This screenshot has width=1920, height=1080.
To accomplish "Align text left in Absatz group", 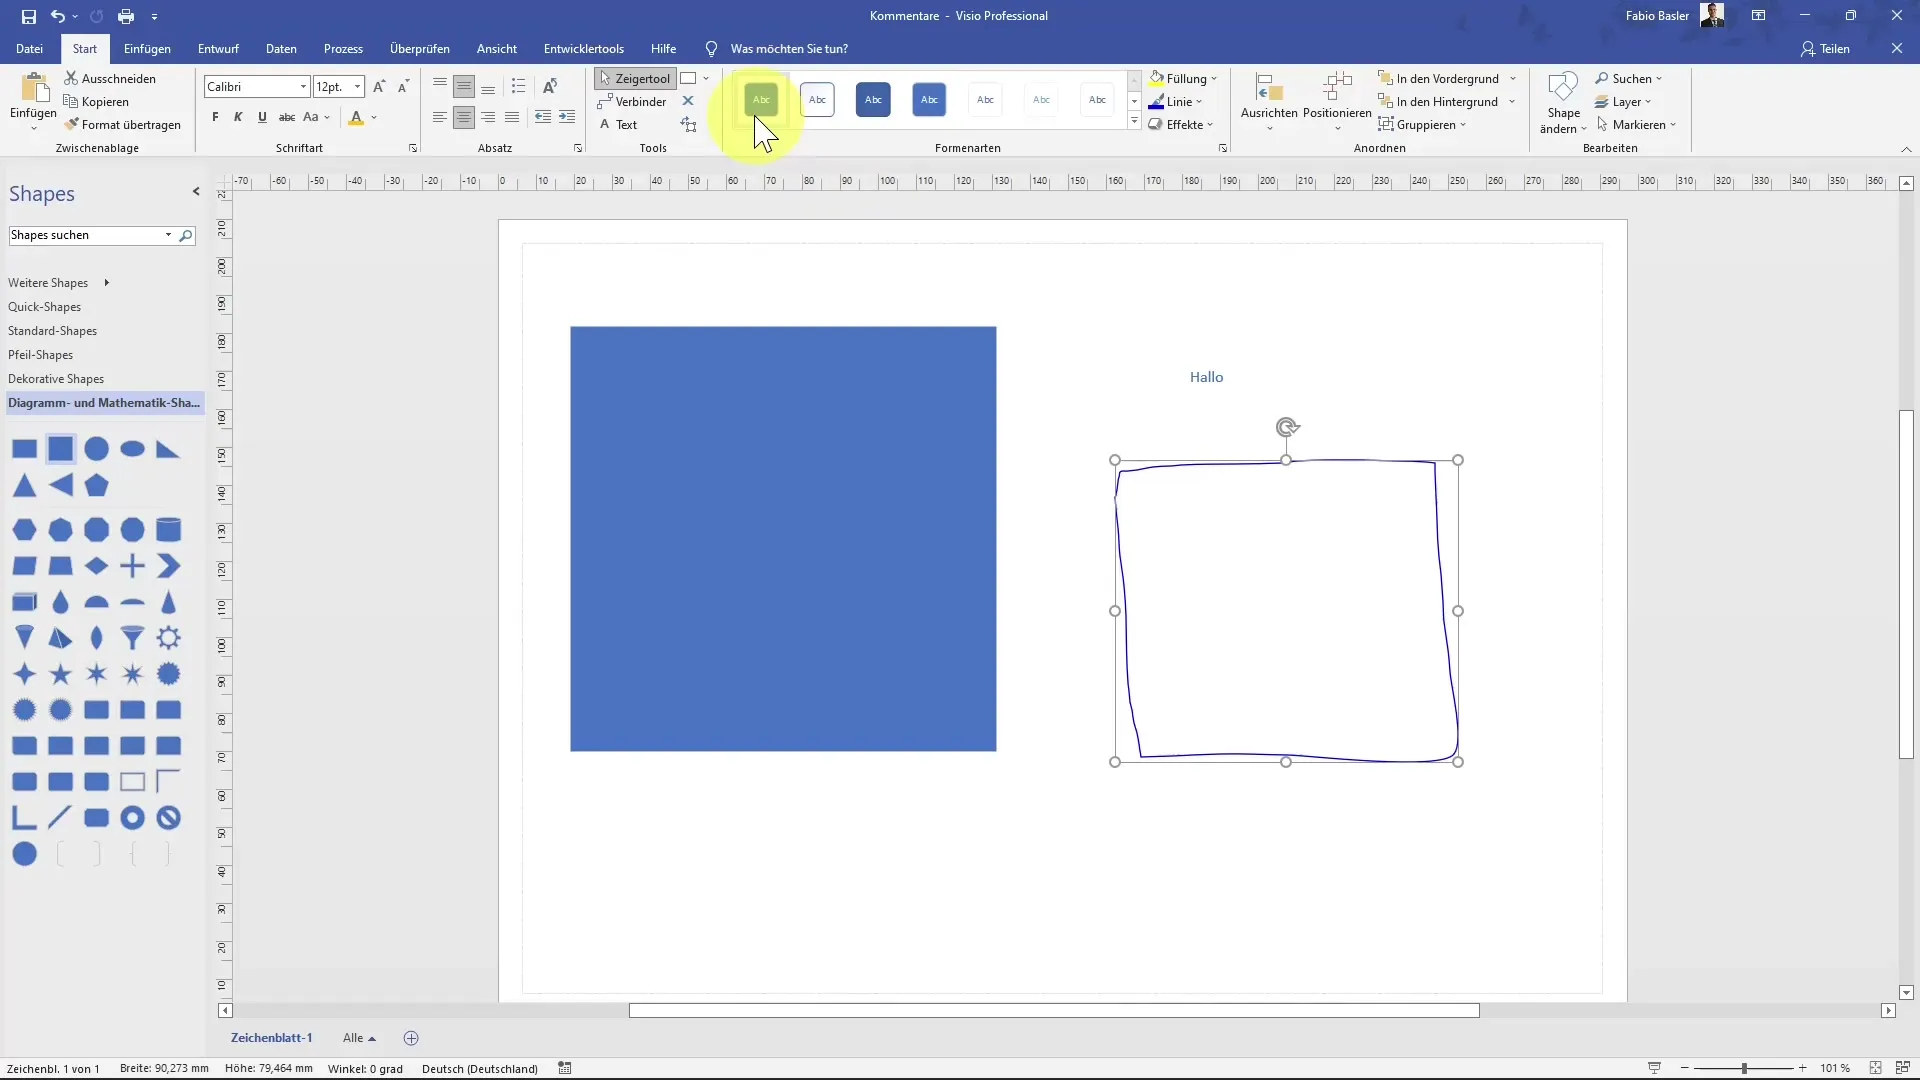I will pyautogui.click(x=440, y=117).
